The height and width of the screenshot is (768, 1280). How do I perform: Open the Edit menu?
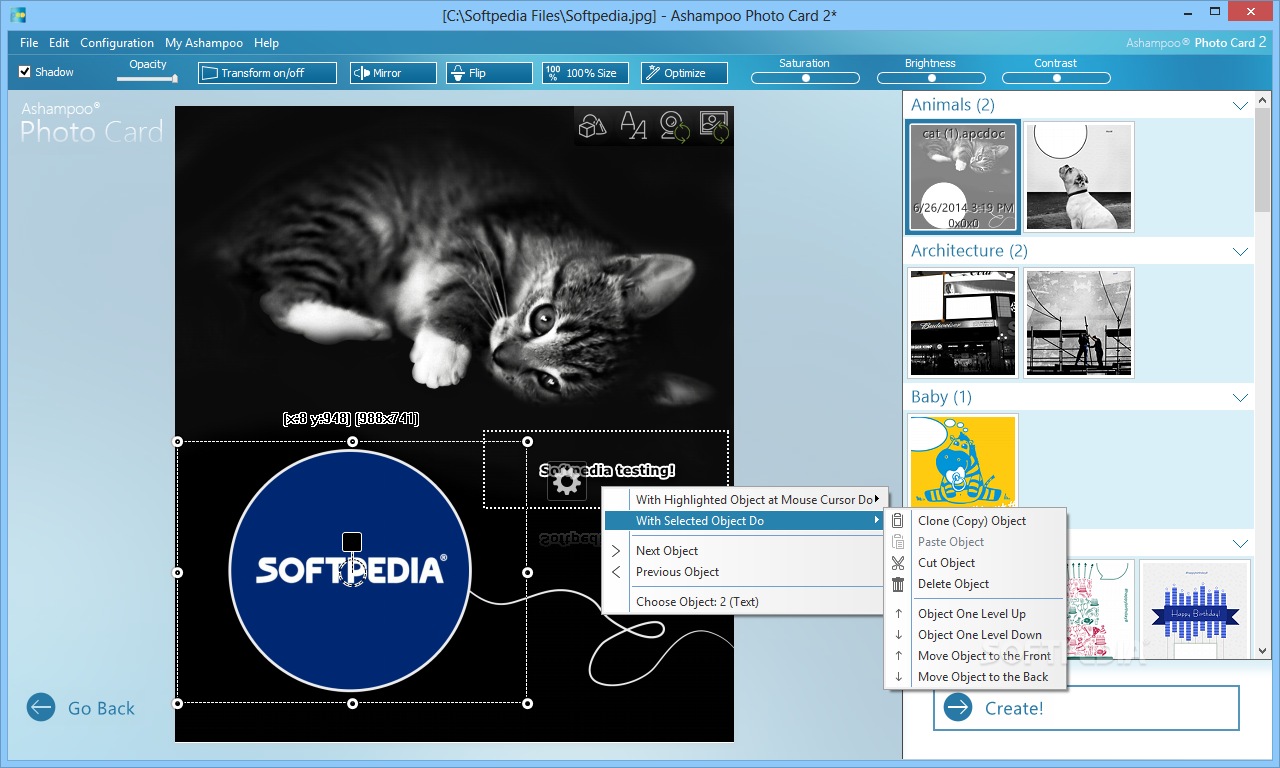[x=59, y=43]
